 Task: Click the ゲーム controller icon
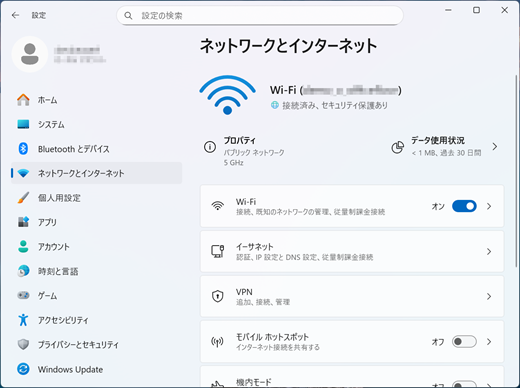pyautogui.click(x=23, y=295)
